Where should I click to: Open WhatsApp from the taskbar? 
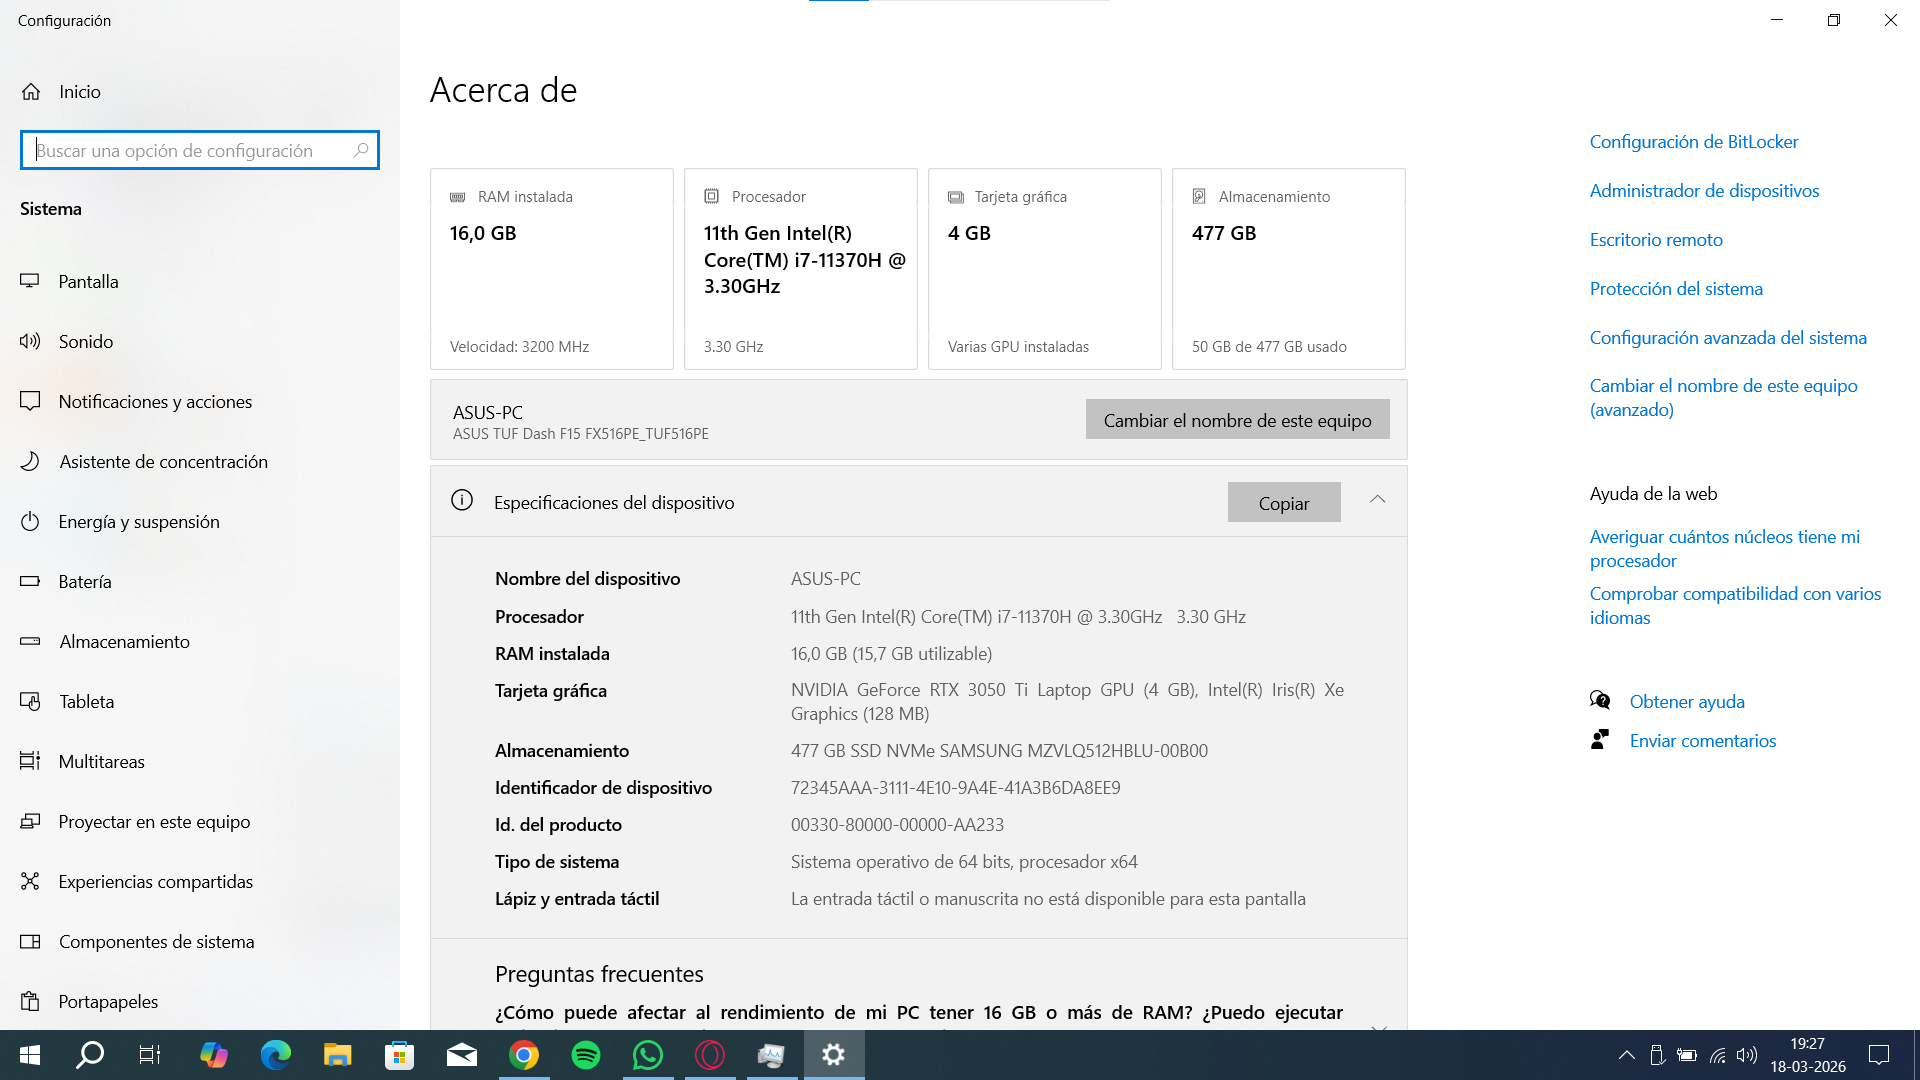tap(648, 1055)
